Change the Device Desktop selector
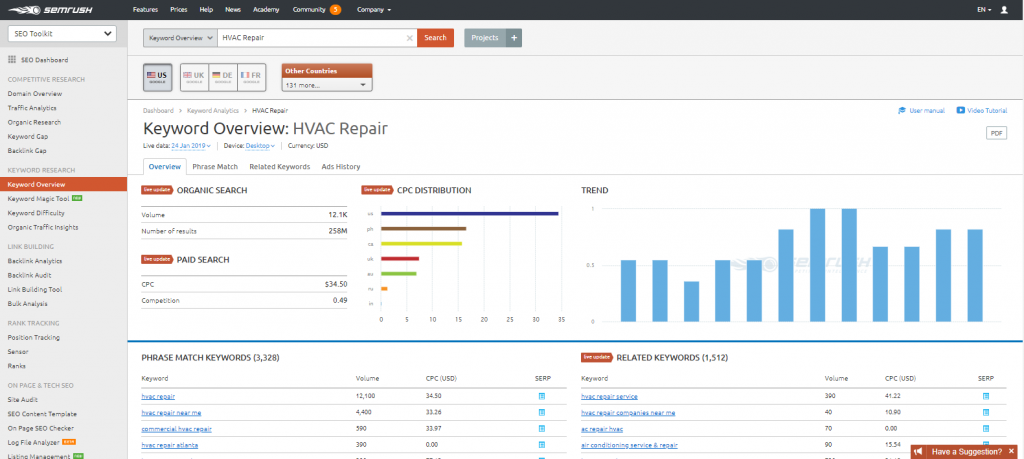This screenshot has width=1024, height=459. [261, 146]
